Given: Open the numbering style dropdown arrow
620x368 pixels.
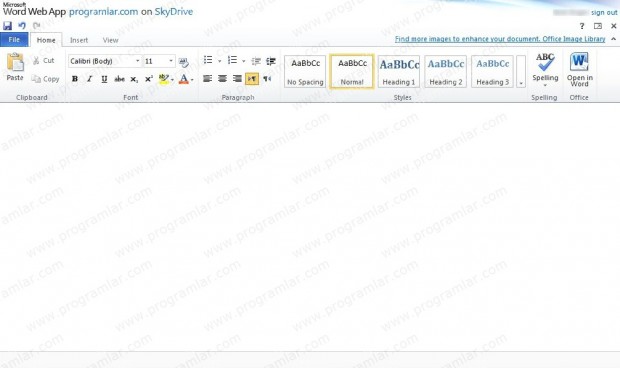Looking at the screenshot, I should (x=244, y=61).
